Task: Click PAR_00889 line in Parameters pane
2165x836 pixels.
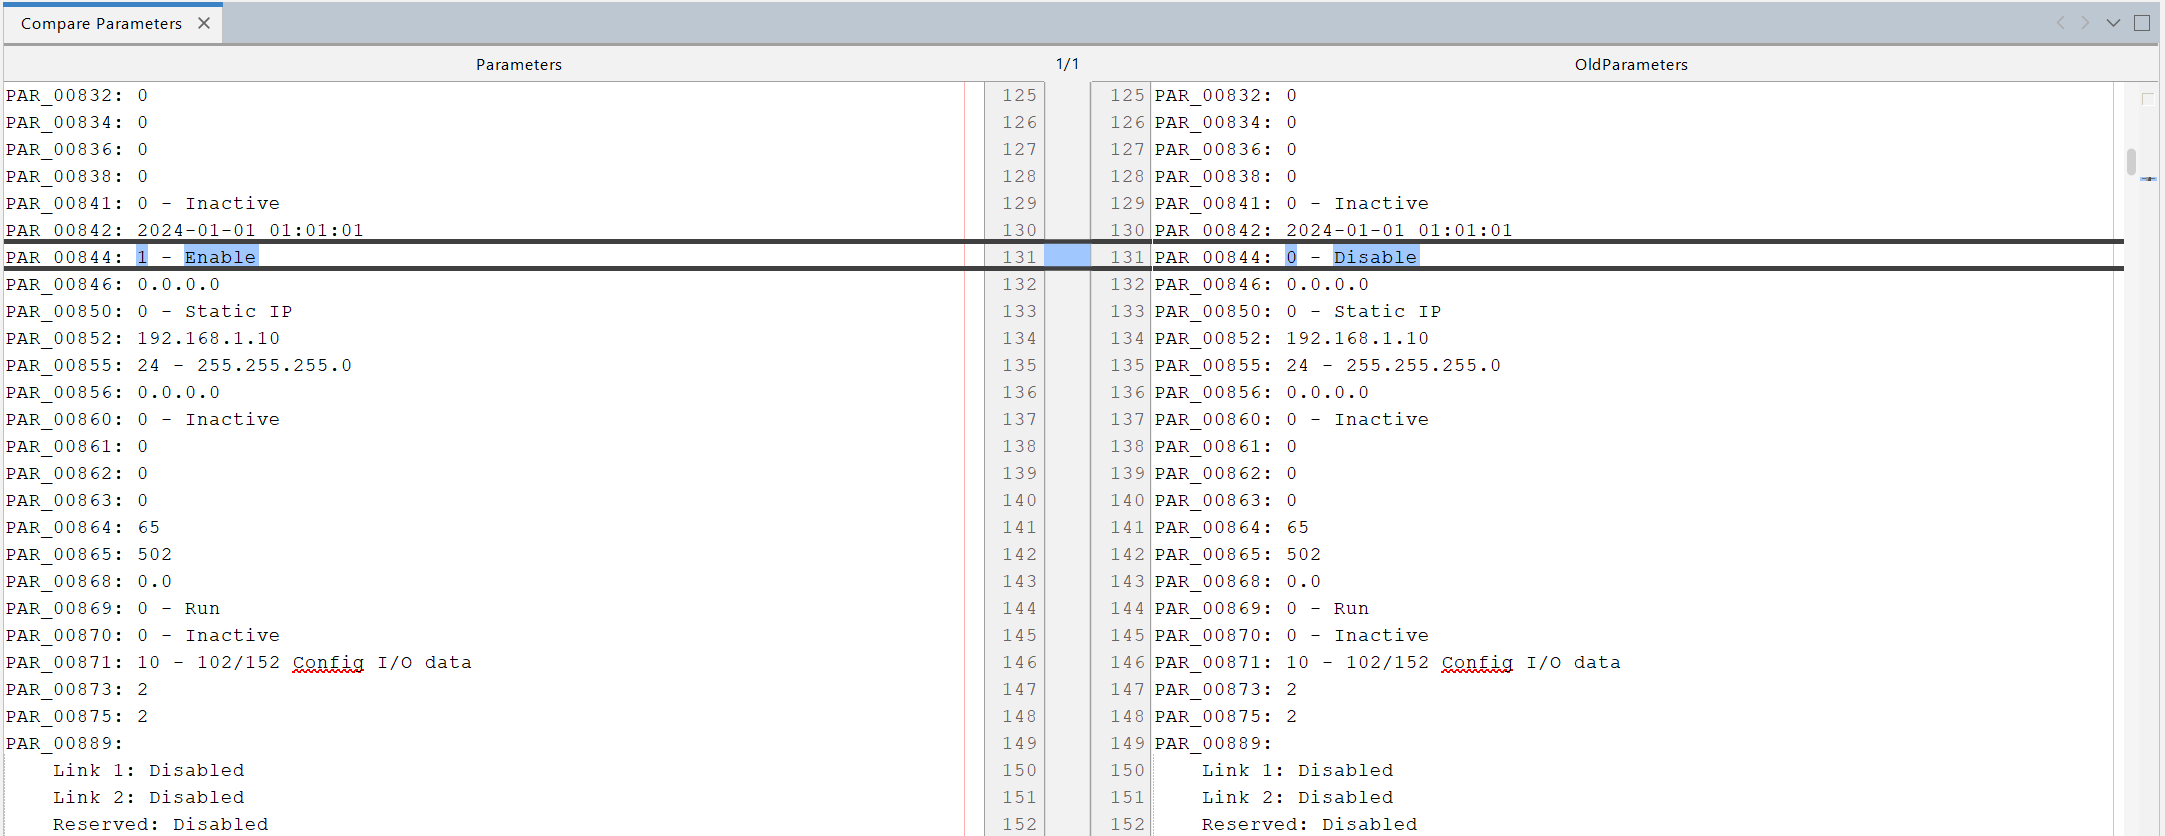Action: 65,743
